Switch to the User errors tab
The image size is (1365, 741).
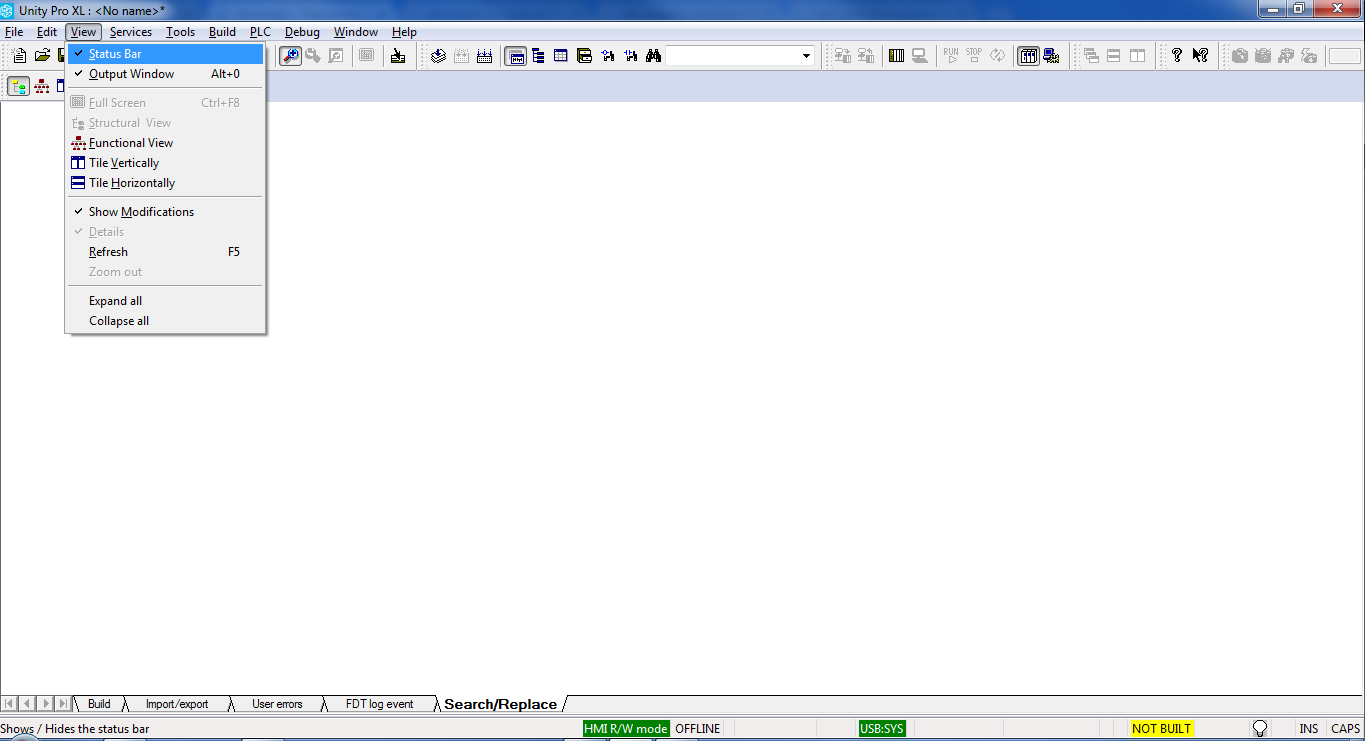[x=277, y=704]
